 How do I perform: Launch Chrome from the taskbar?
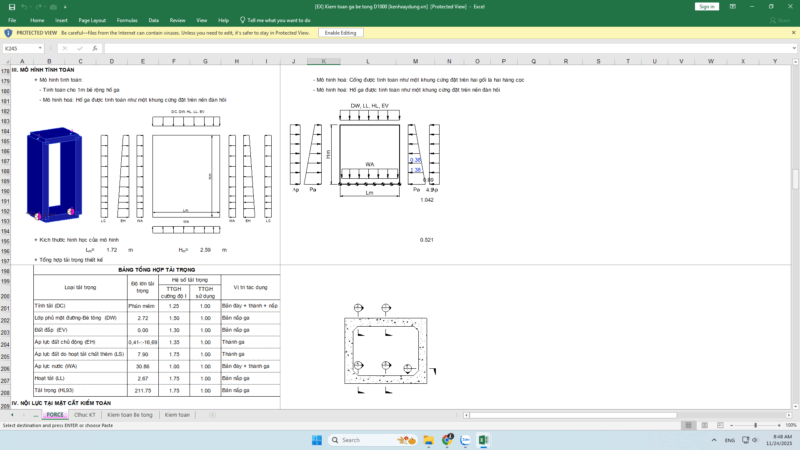coord(447,440)
